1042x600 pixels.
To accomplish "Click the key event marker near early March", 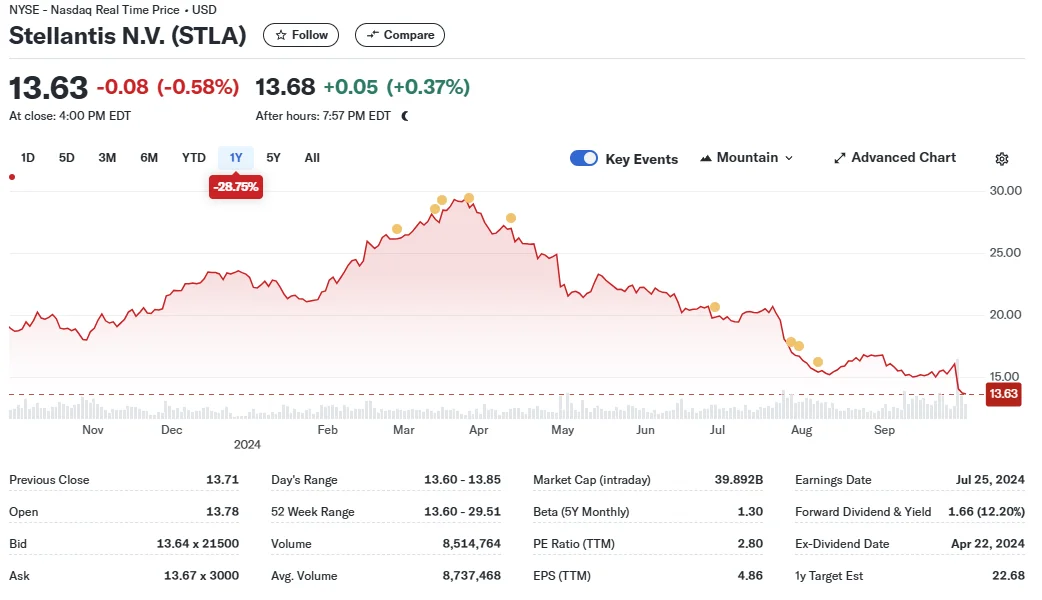I will pyautogui.click(x=397, y=229).
